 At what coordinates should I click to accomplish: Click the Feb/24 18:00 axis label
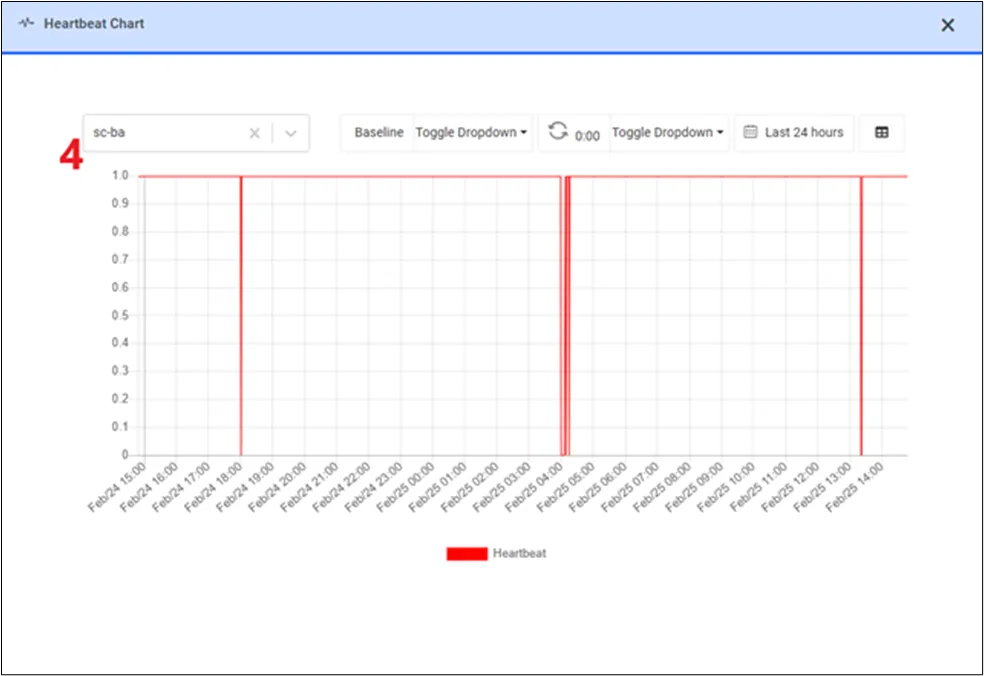[213, 488]
